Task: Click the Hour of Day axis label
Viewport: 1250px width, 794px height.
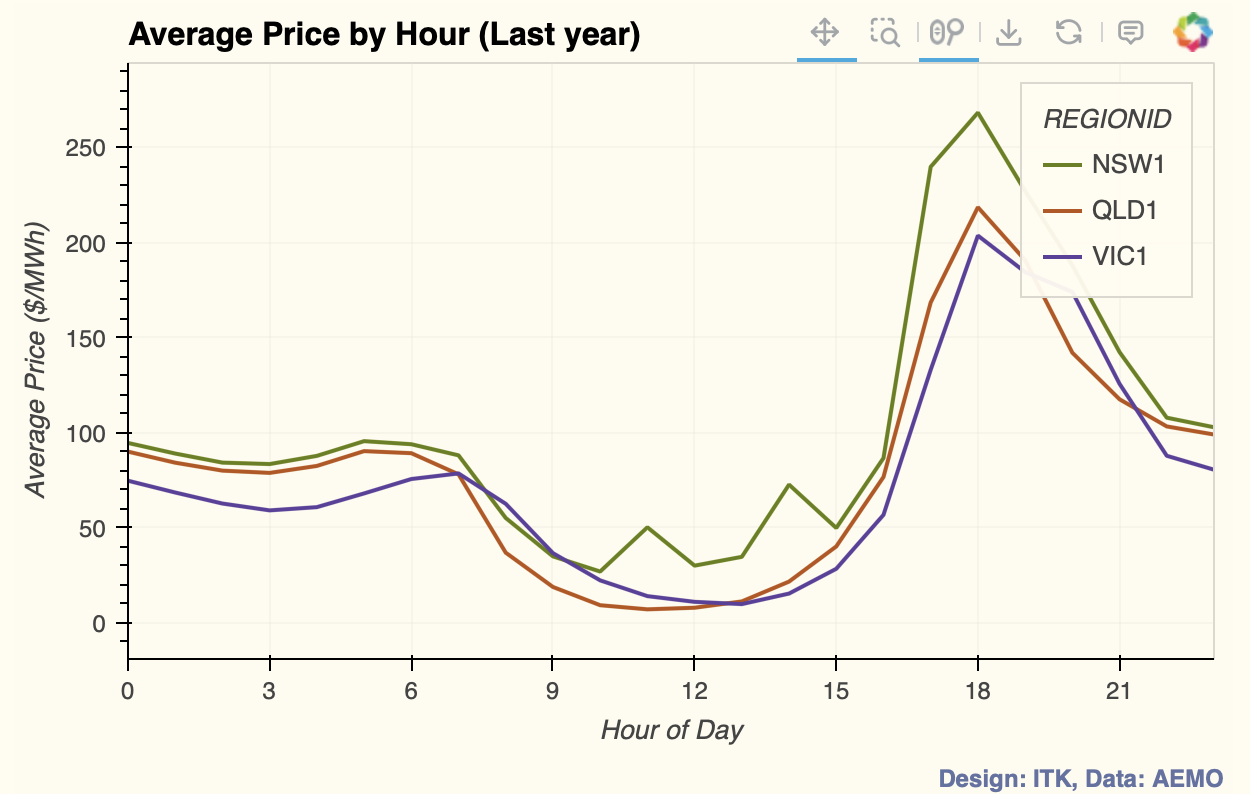Action: click(672, 730)
